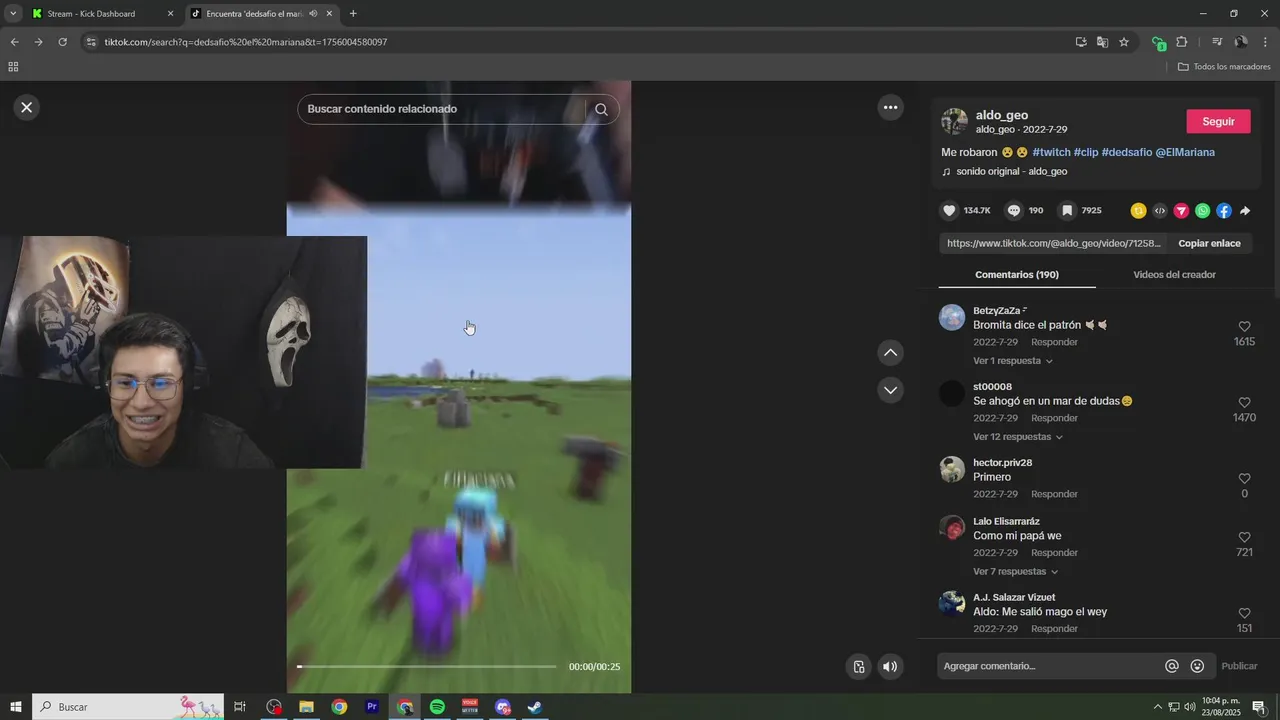Toggle the auto-scroll button beside volume
Viewport: 1280px width, 720px height.
(858, 667)
